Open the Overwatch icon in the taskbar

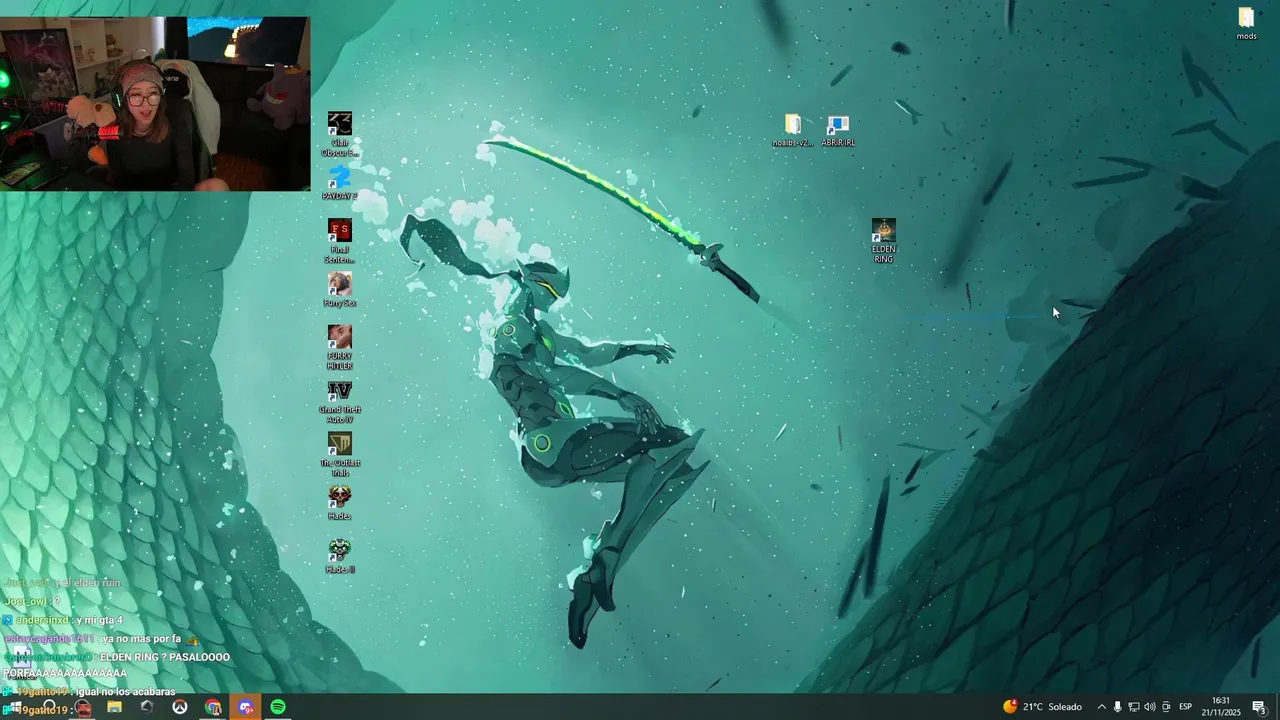coord(180,707)
